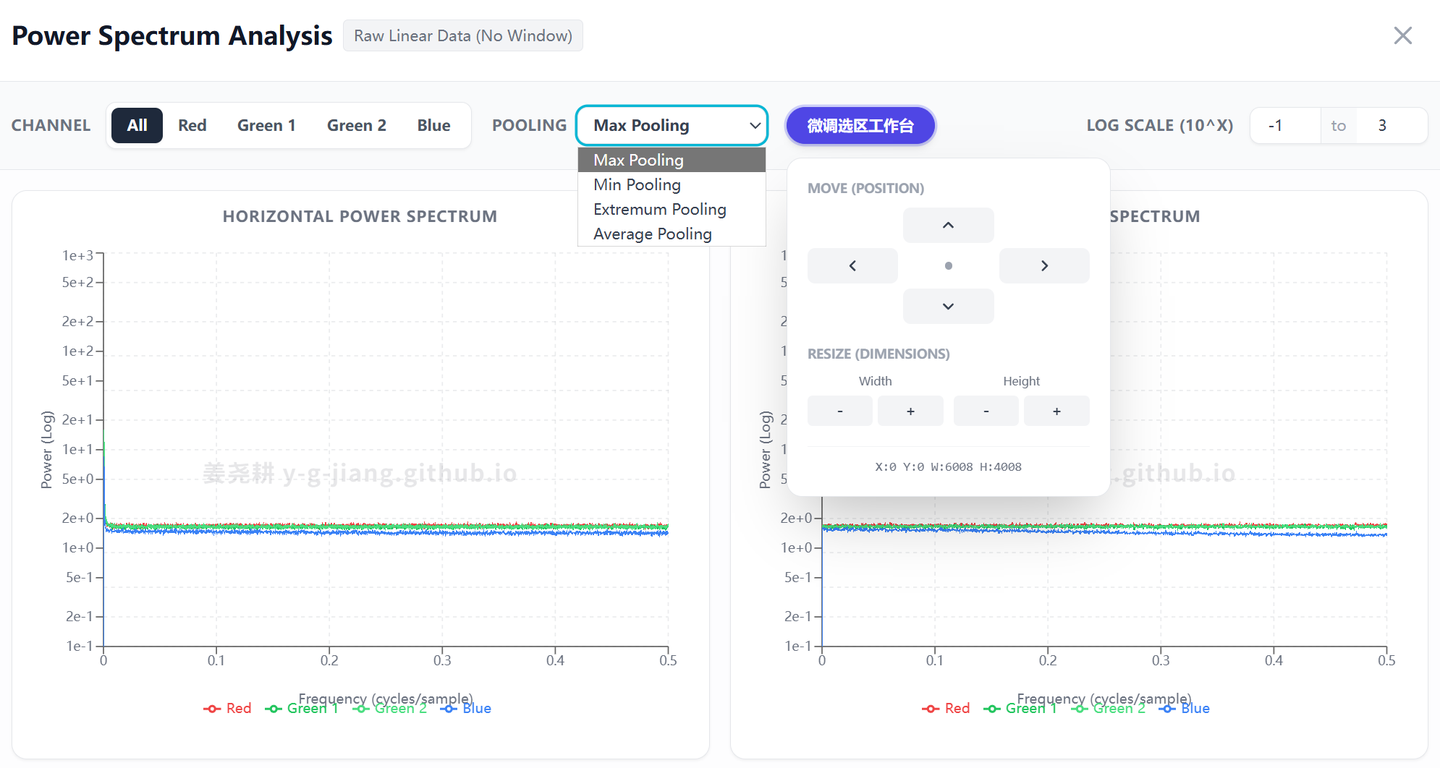Increase height with the plus button
Image resolution: width=1440 pixels, height=768 pixels.
[1056, 411]
